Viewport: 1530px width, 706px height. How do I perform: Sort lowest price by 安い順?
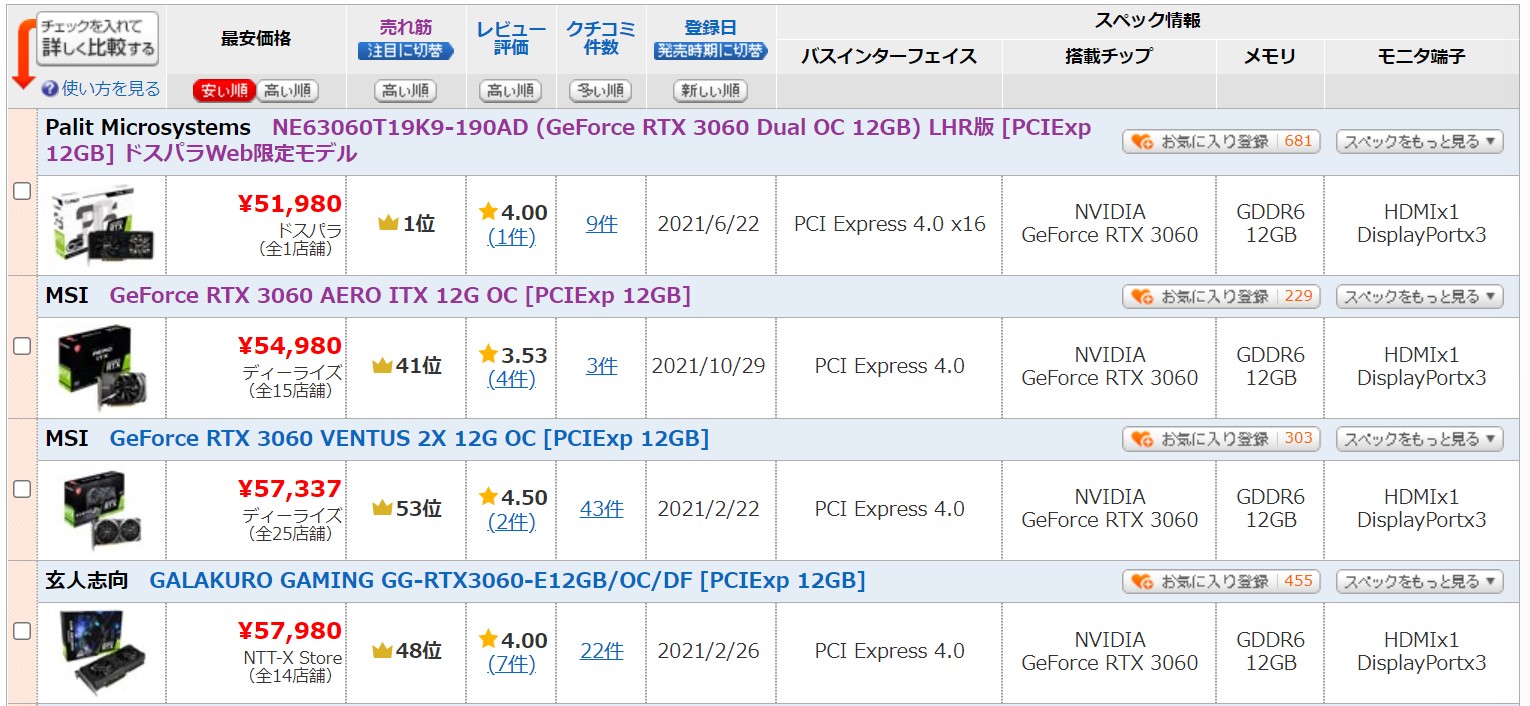pyautogui.click(x=224, y=91)
